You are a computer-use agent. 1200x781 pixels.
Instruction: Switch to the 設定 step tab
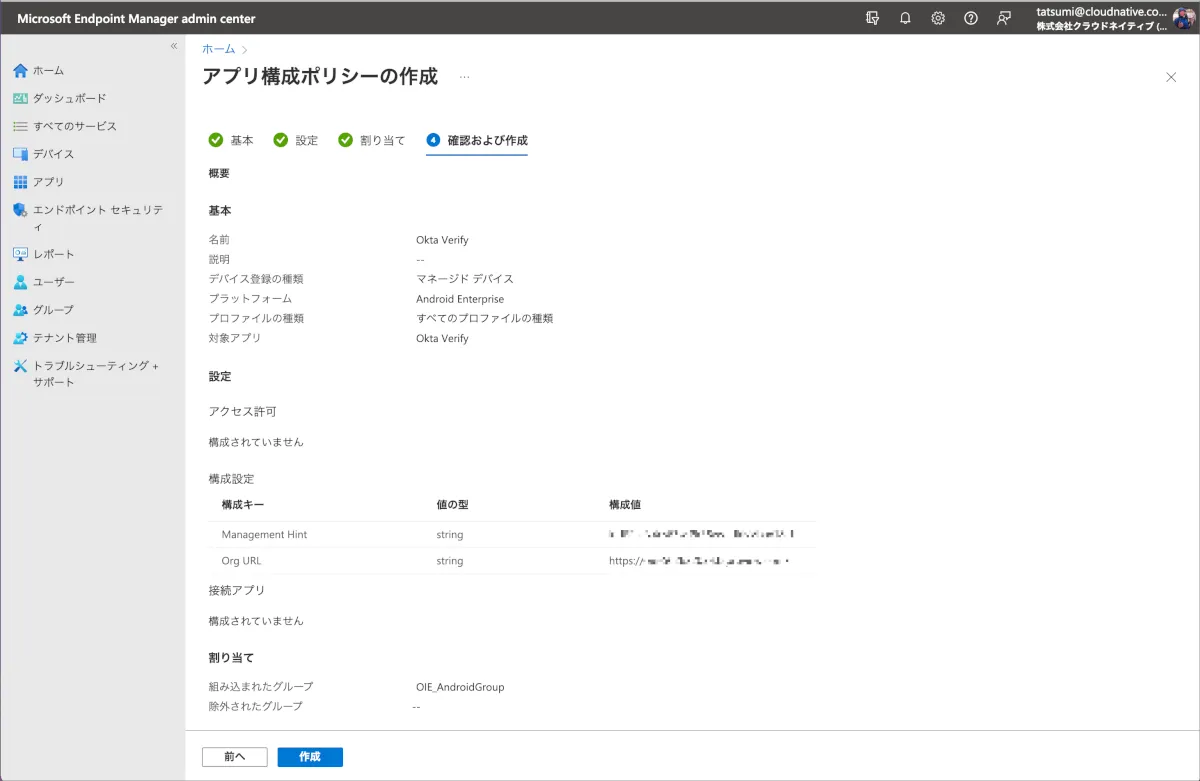(296, 141)
